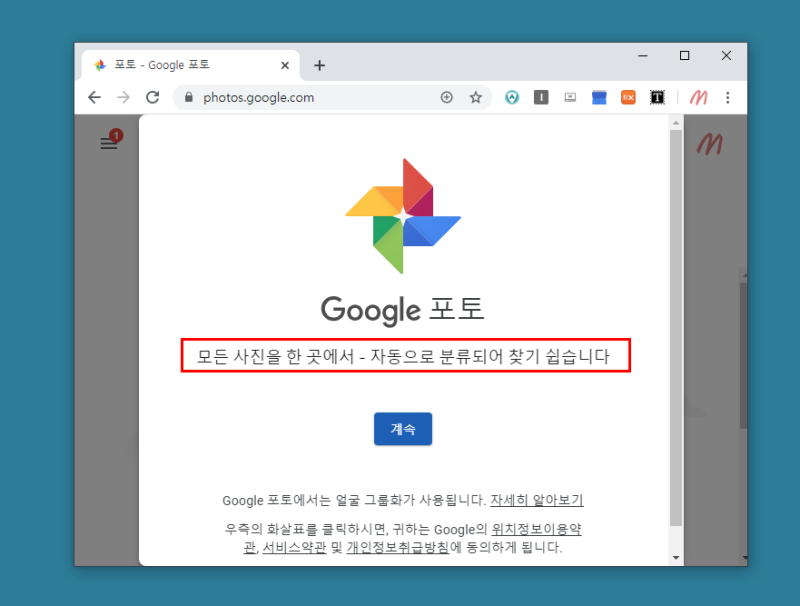The image size is (800, 606).
Task: Open the 자세히 알아보기 link
Action: 536,500
